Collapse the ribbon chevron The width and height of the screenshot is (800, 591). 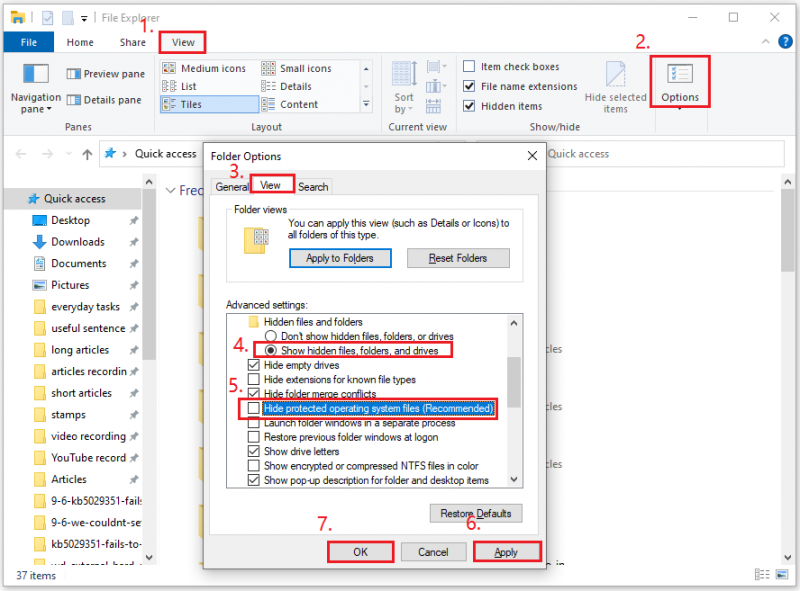click(765, 41)
